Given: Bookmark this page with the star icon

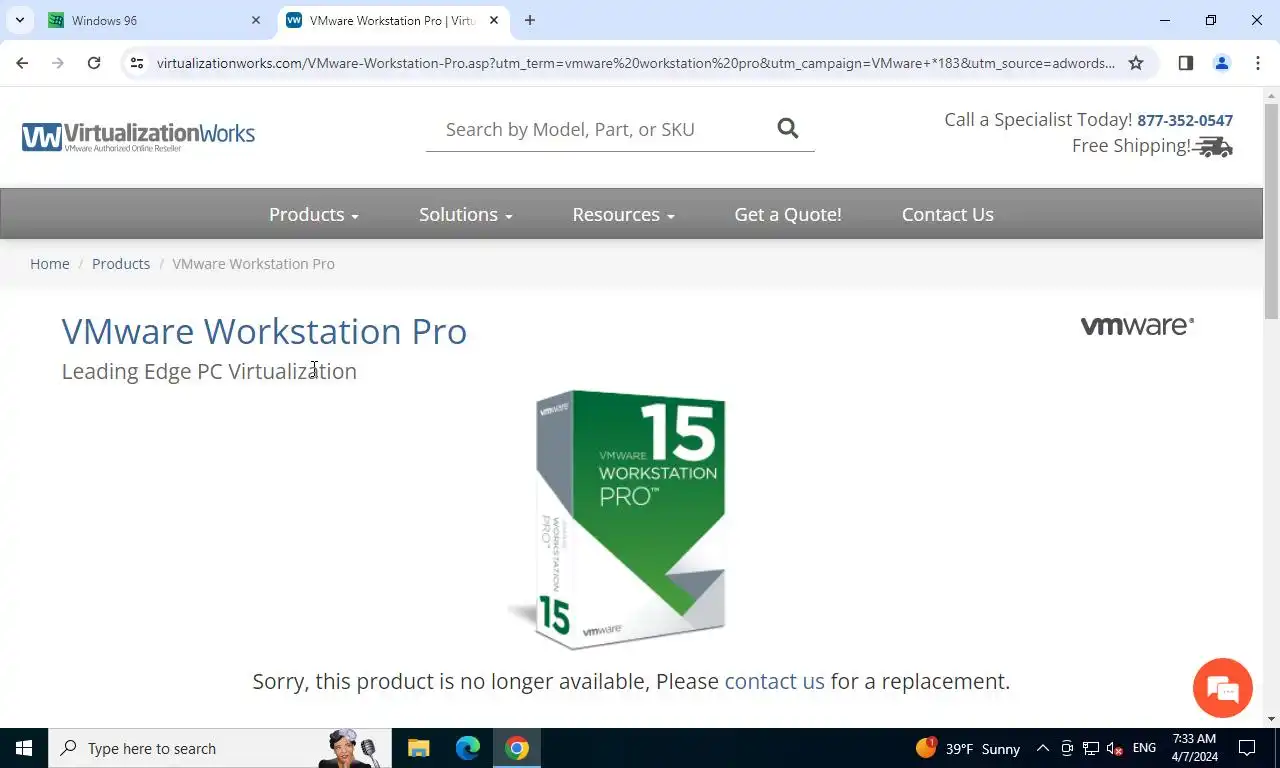Looking at the screenshot, I should pos(1136,63).
